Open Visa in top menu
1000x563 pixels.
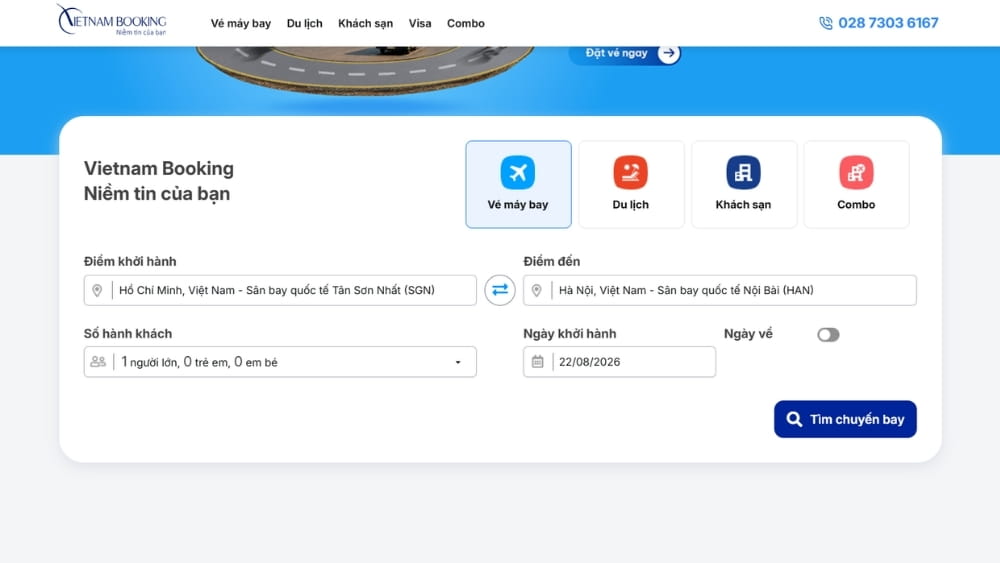[x=420, y=24]
